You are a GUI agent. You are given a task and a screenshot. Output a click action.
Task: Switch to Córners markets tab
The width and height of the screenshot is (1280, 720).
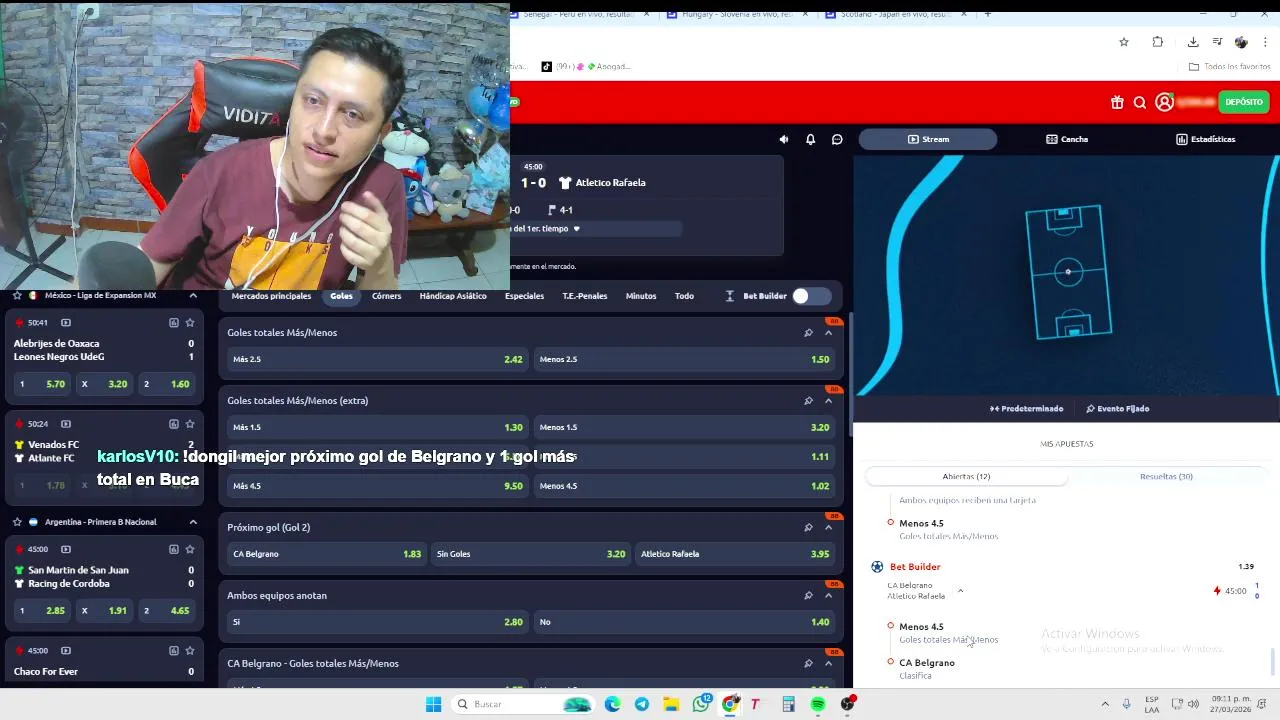386,296
